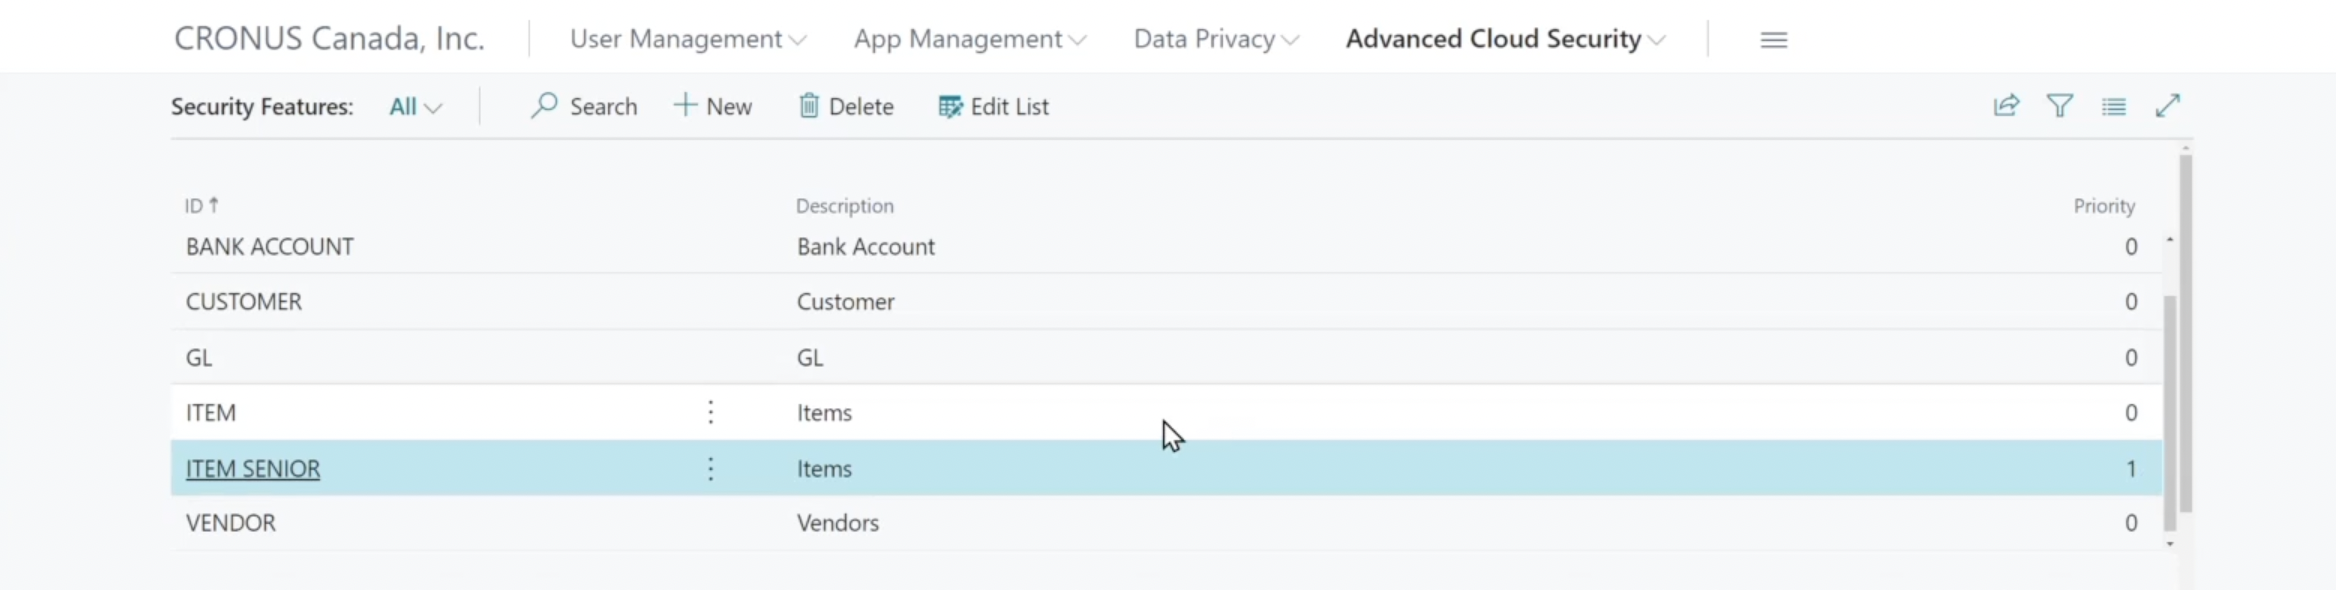Select the GL ID cell
The image size is (2336, 590).
coord(199,358)
